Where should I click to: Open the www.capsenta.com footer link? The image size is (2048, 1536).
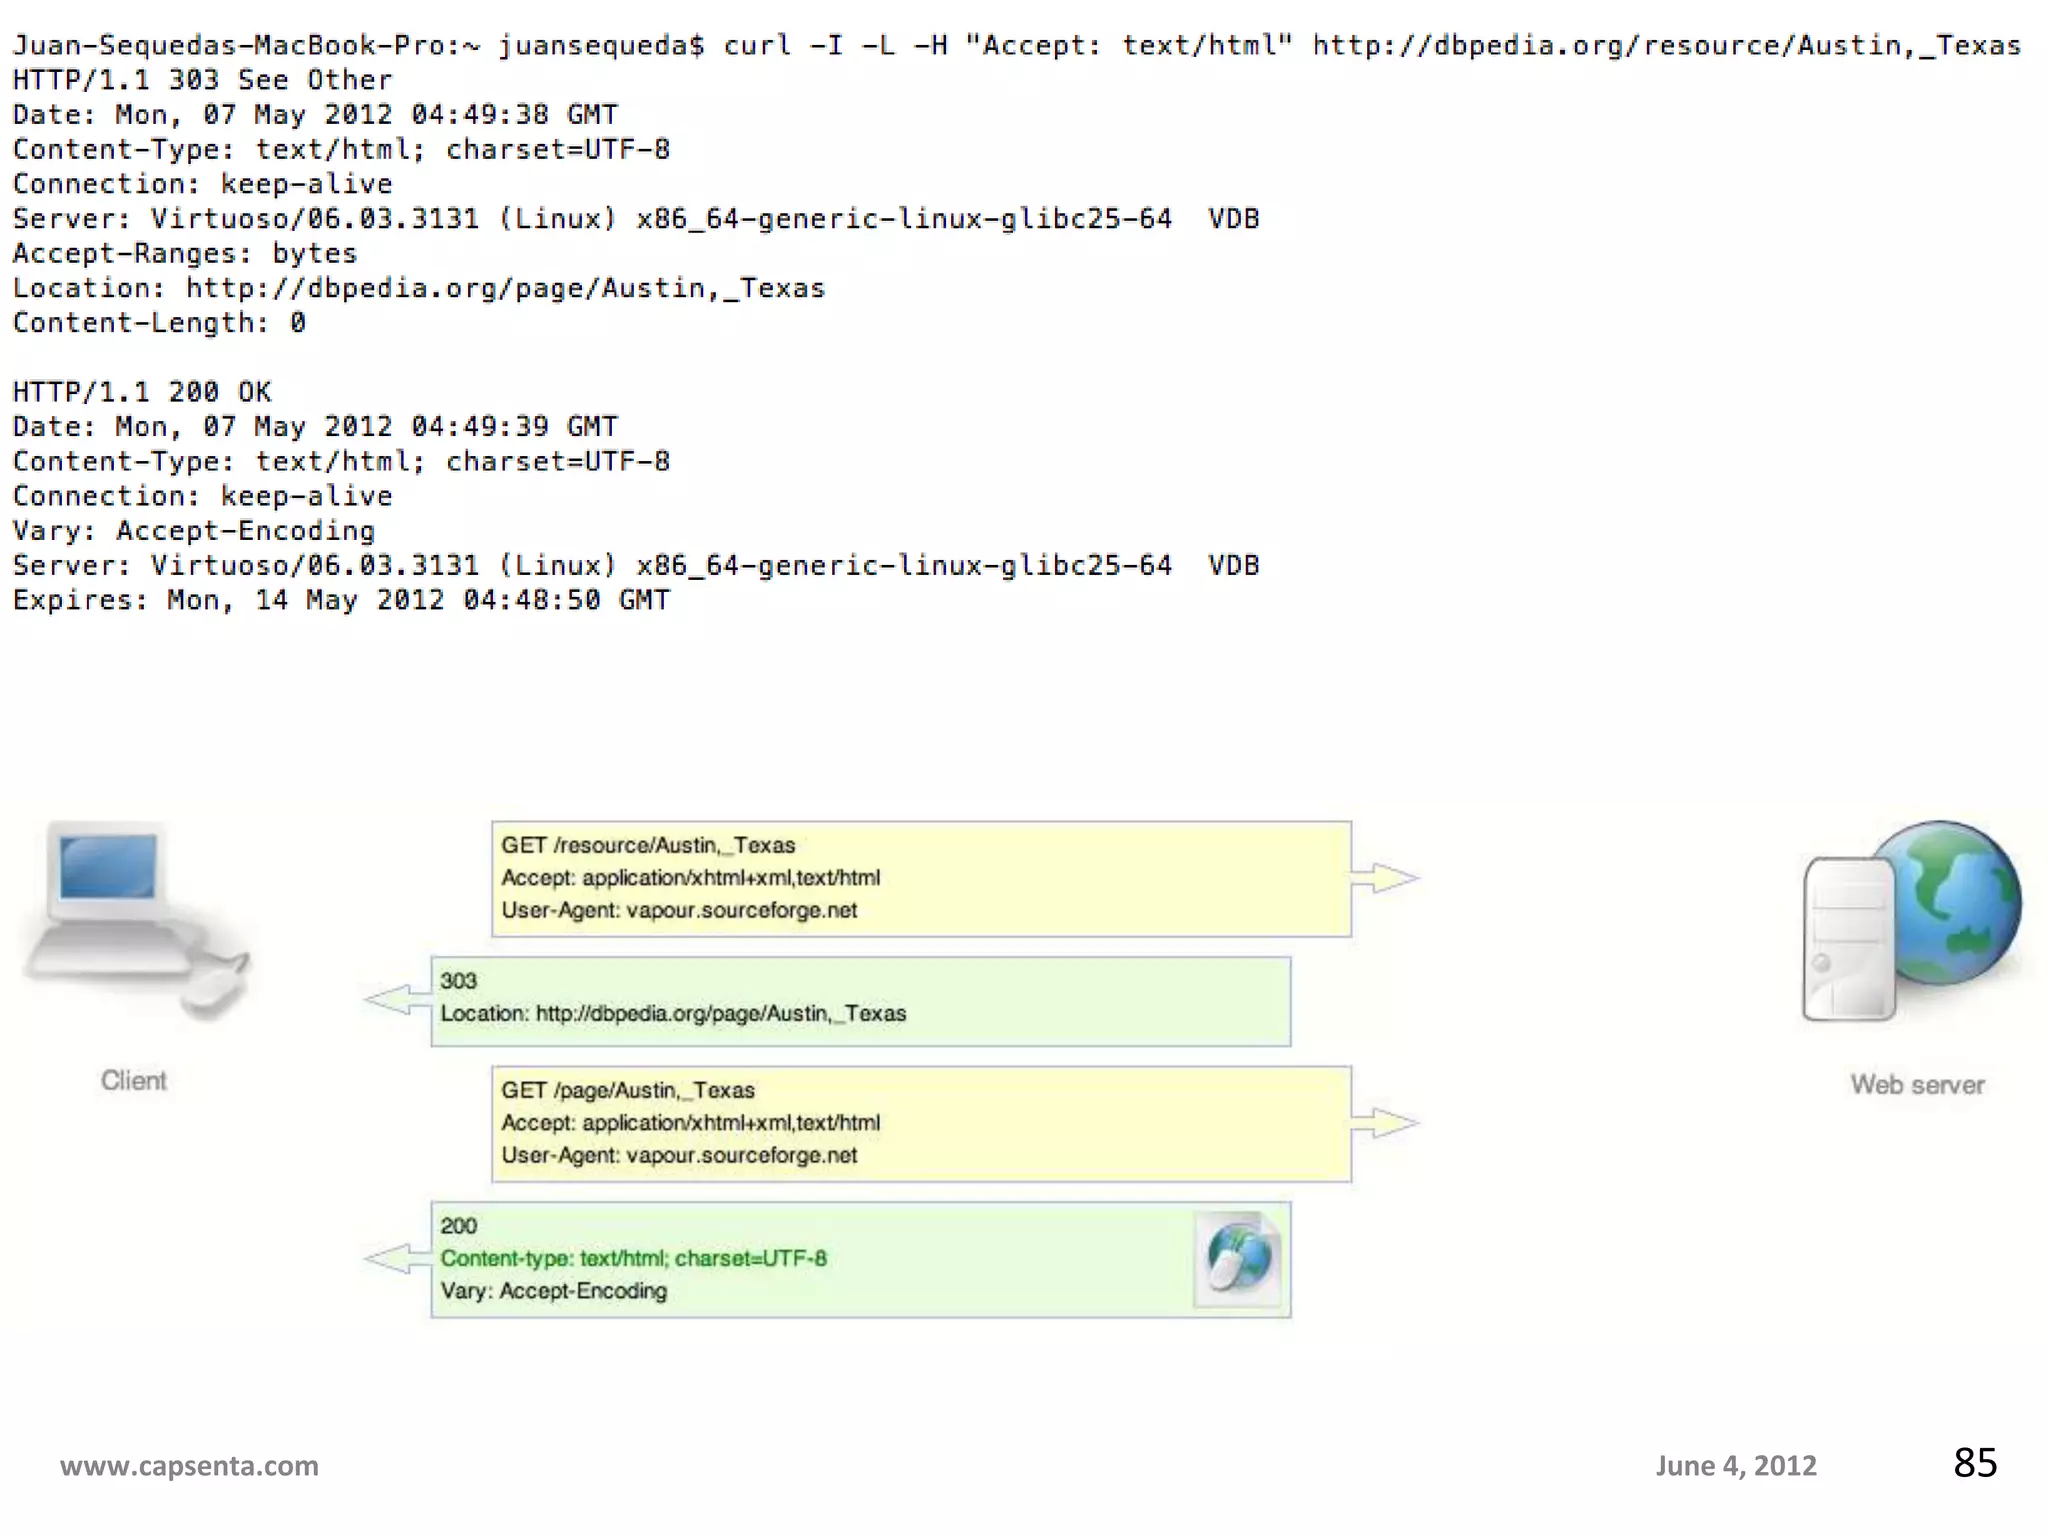[x=189, y=1465]
